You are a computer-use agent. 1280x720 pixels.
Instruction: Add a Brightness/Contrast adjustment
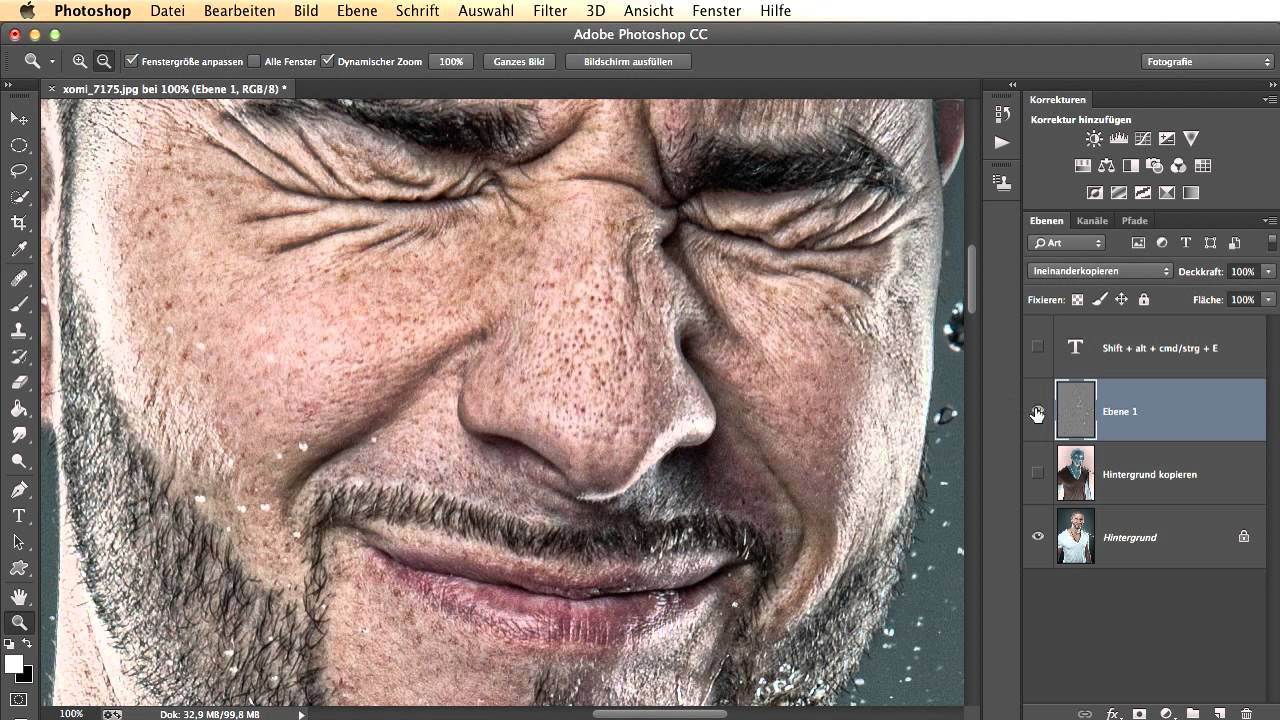tap(1094, 139)
